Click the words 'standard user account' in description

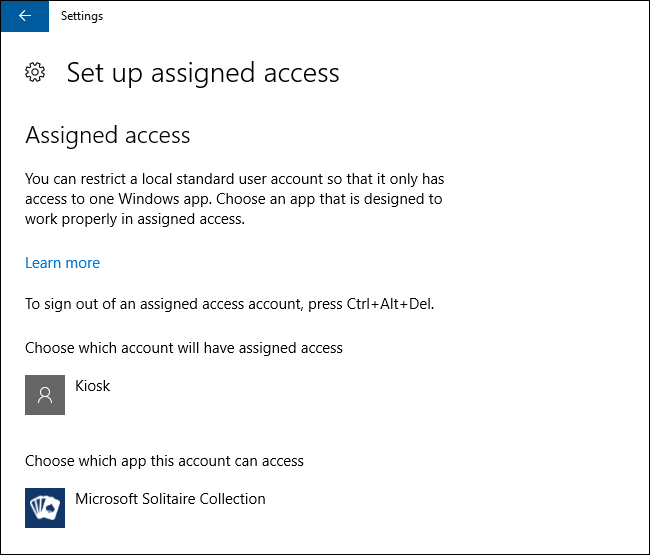(234, 179)
